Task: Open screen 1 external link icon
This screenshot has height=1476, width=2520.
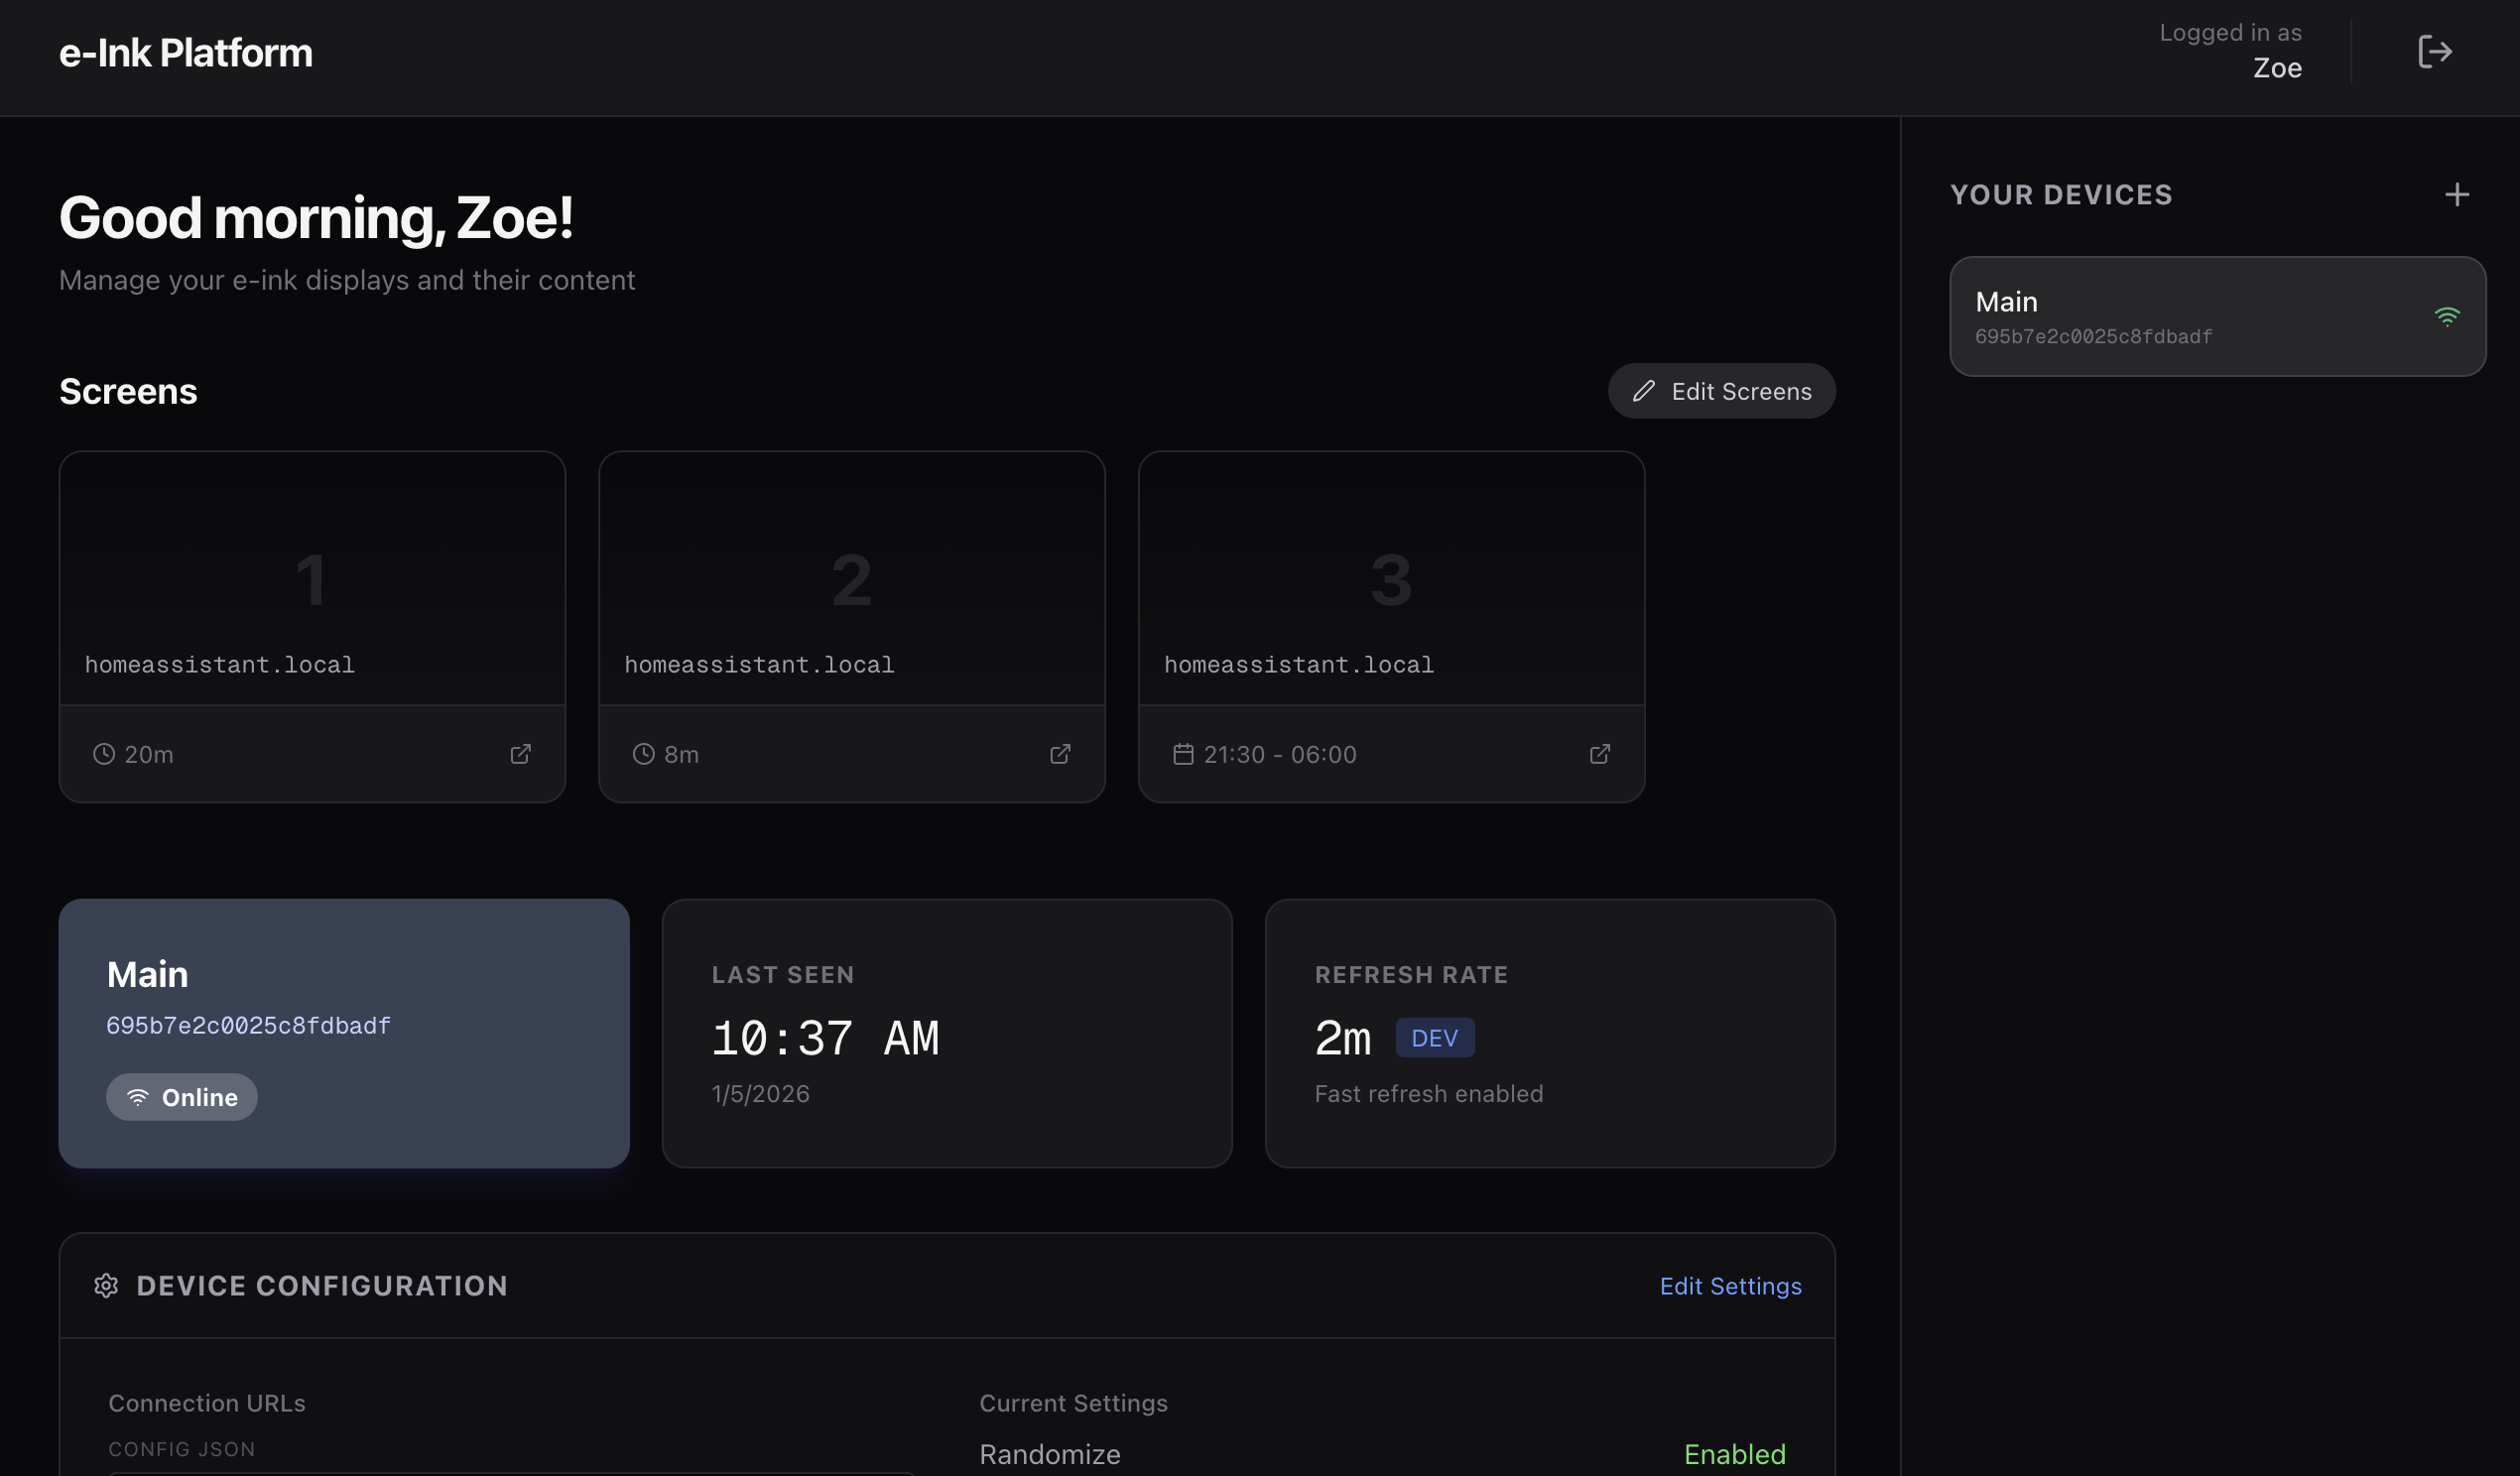Action: pyautogui.click(x=520, y=754)
